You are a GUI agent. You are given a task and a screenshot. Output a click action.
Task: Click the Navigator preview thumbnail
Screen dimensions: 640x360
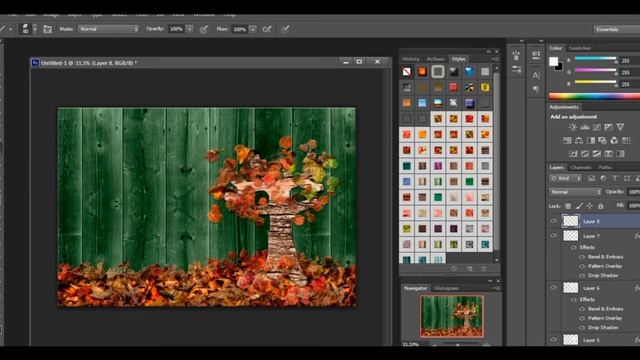tap(451, 316)
